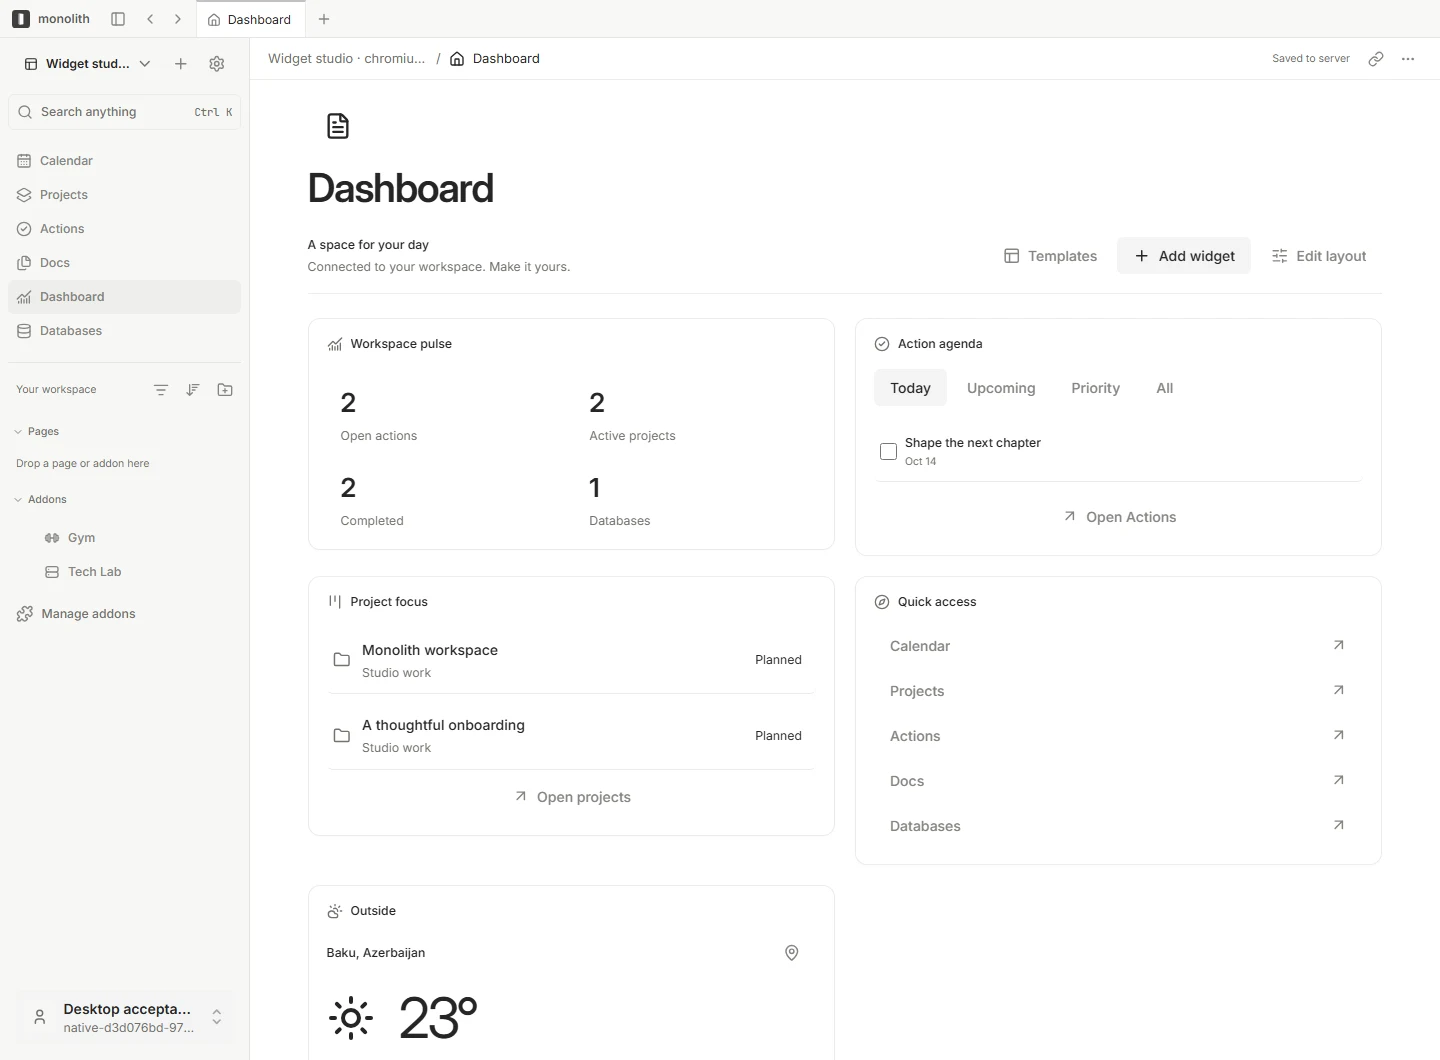The height and width of the screenshot is (1060, 1440).
Task: Switch to the Today agenda tab
Action: click(x=910, y=388)
